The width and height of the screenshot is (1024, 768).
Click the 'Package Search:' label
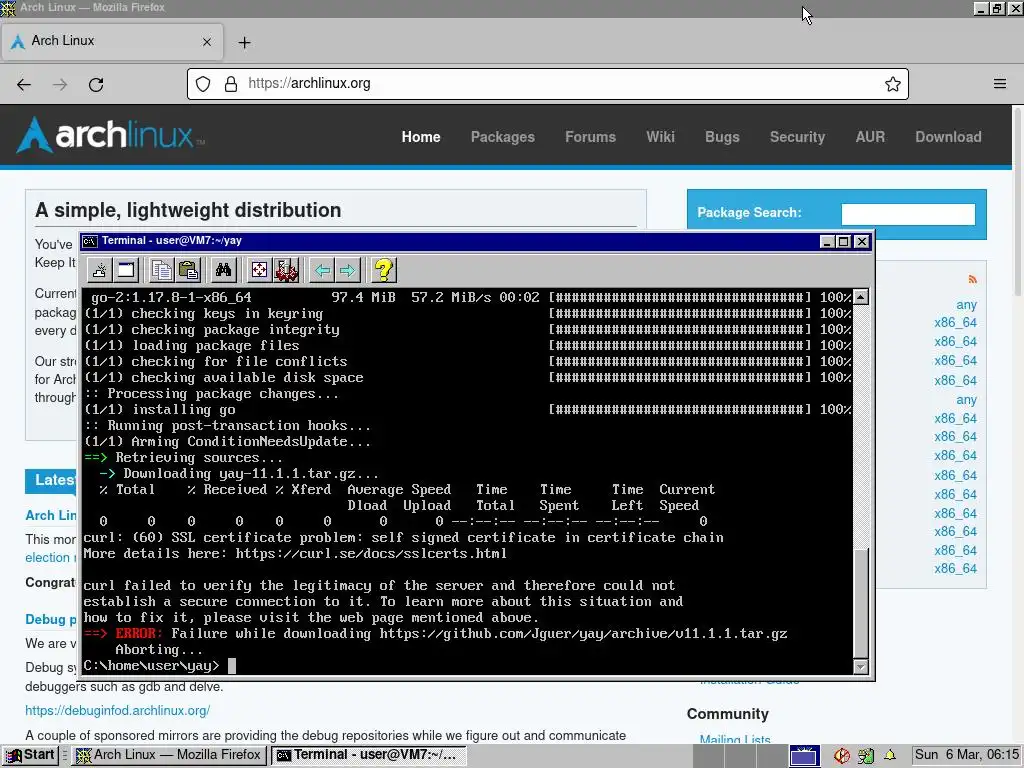pyautogui.click(x=749, y=213)
